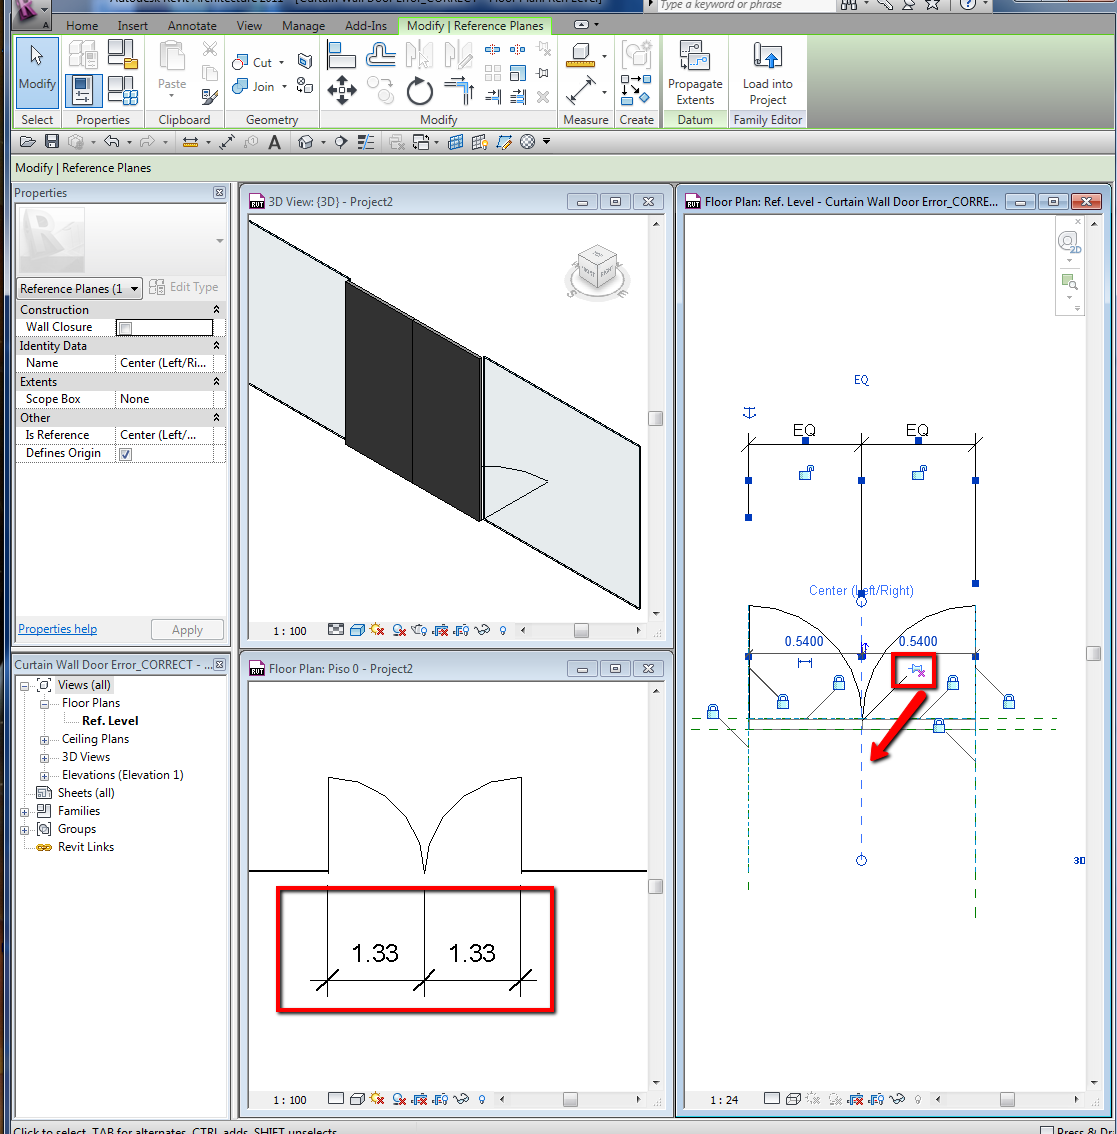The width and height of the screenshot is (1117, 1134).
Task: Expand the Families tree node
Action: 24,812
